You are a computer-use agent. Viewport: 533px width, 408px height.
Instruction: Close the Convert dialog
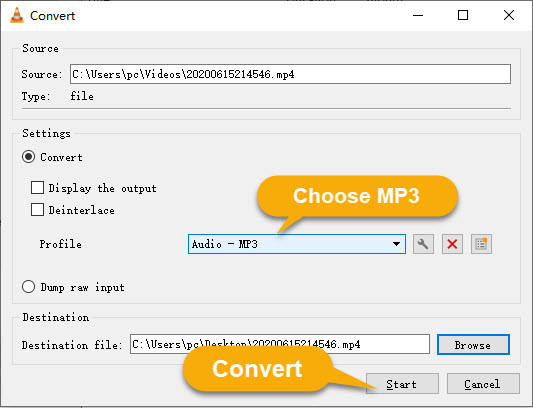pyautogui.click(x=509, y=15)
